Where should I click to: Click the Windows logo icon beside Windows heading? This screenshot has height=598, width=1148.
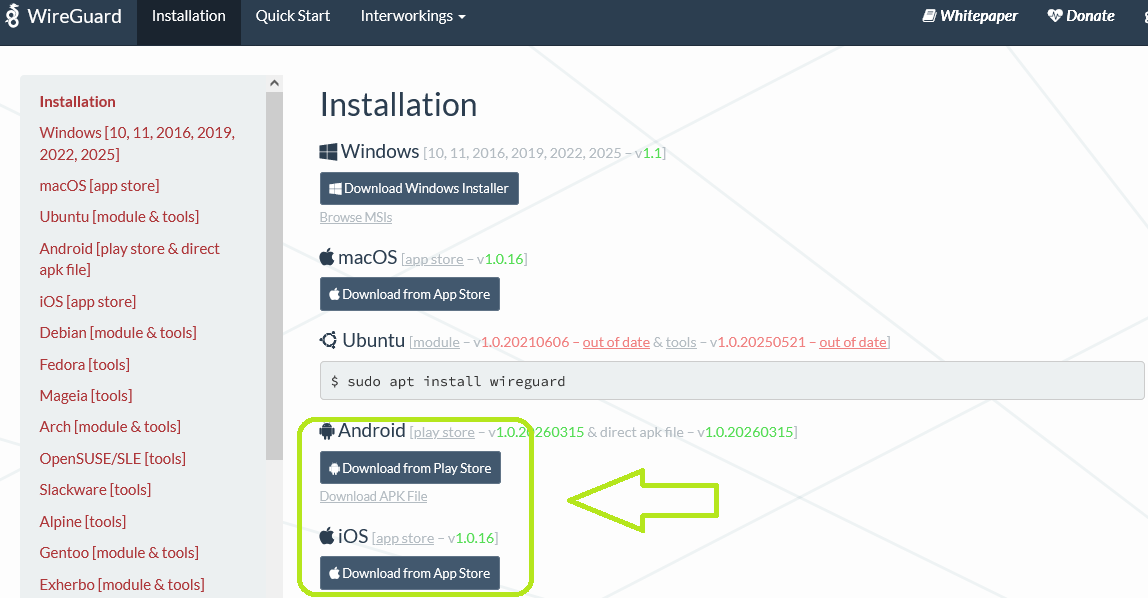tap(328, 152)
